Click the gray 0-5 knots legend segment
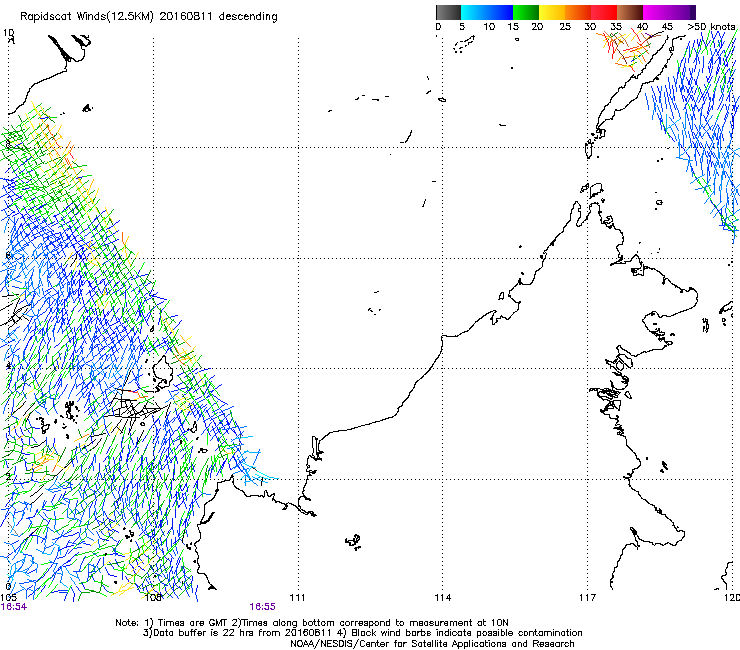740x650 pixels. [x=448, y=12]
